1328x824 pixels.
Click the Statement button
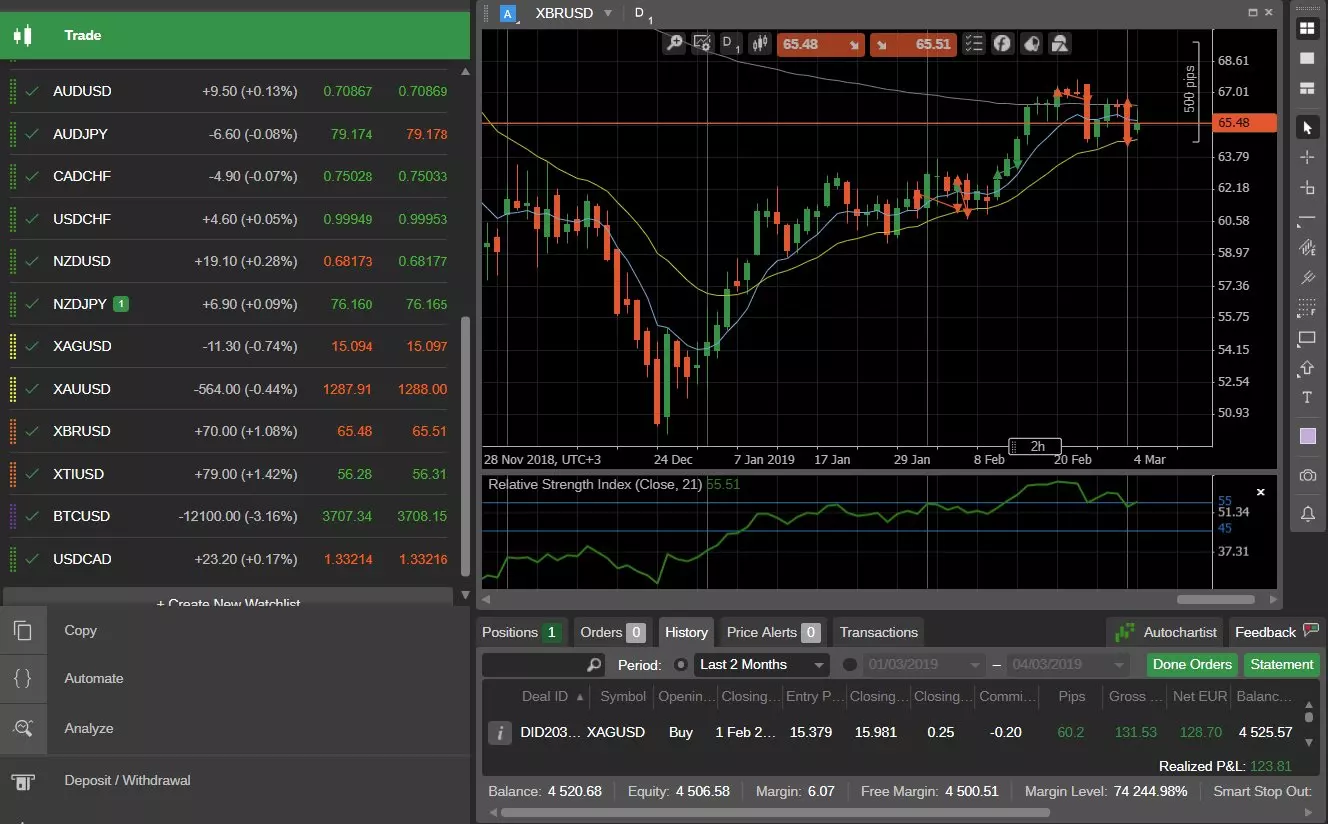coord(1281,664)
